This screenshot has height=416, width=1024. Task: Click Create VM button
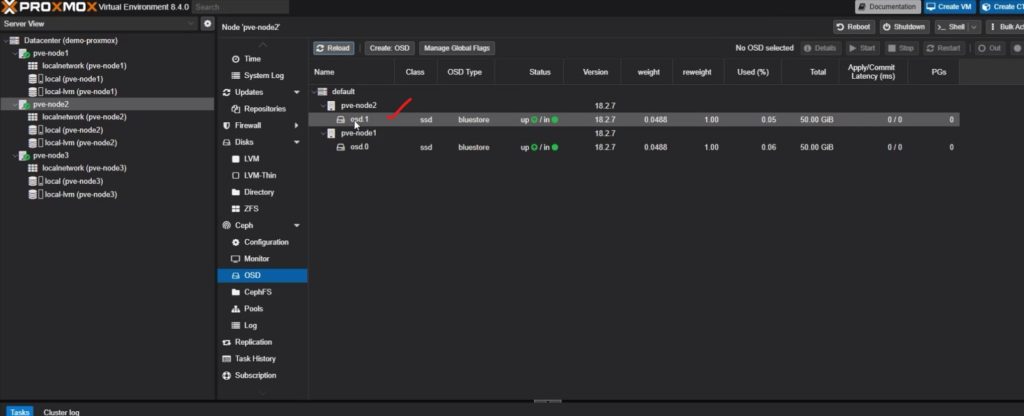click(x=950, y=7)
